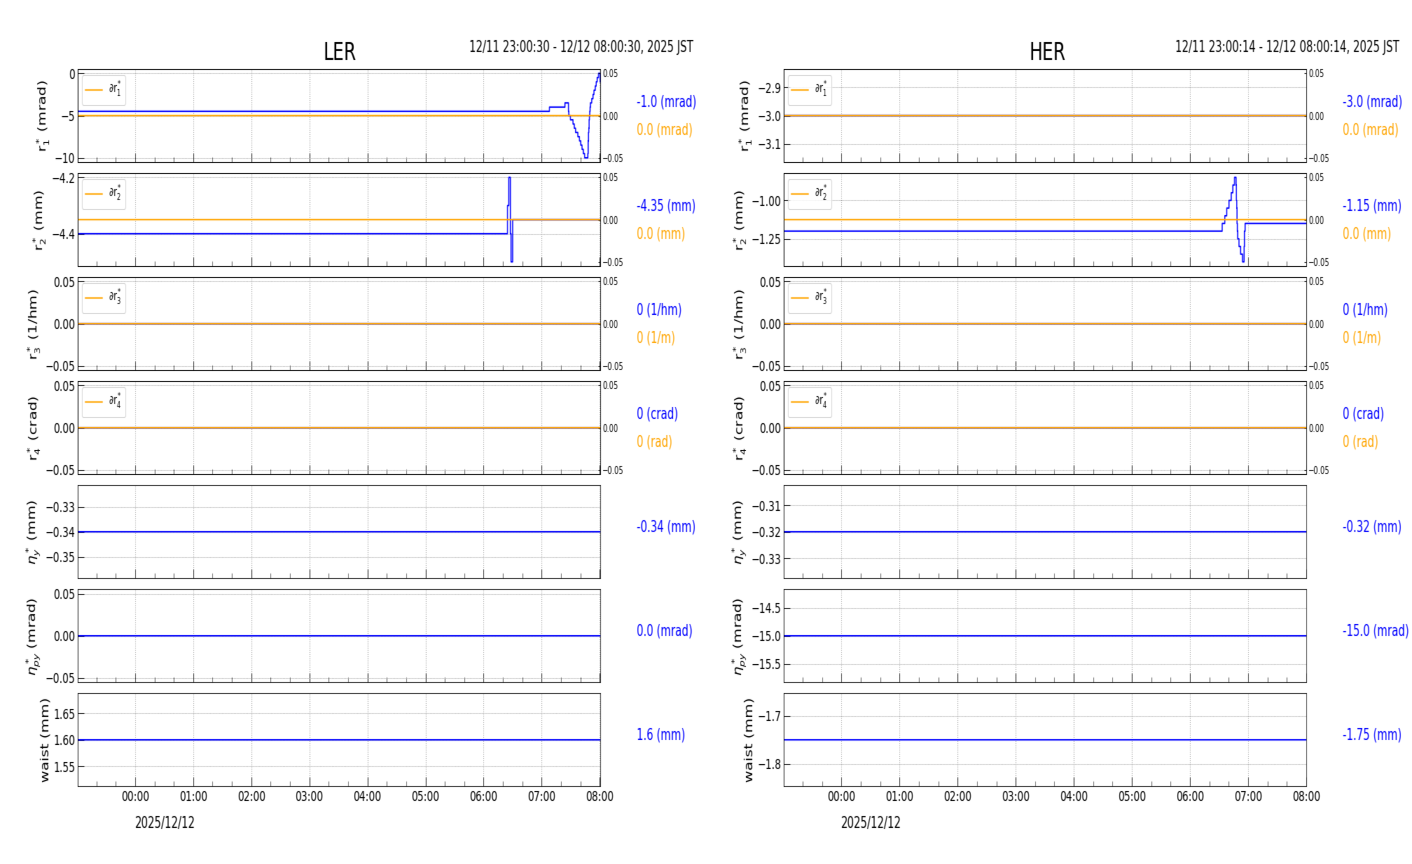Click the orange 0.0 (mm) value beside LER r2
Viewport: 1412px width, 864px height.
pos(661,234)
